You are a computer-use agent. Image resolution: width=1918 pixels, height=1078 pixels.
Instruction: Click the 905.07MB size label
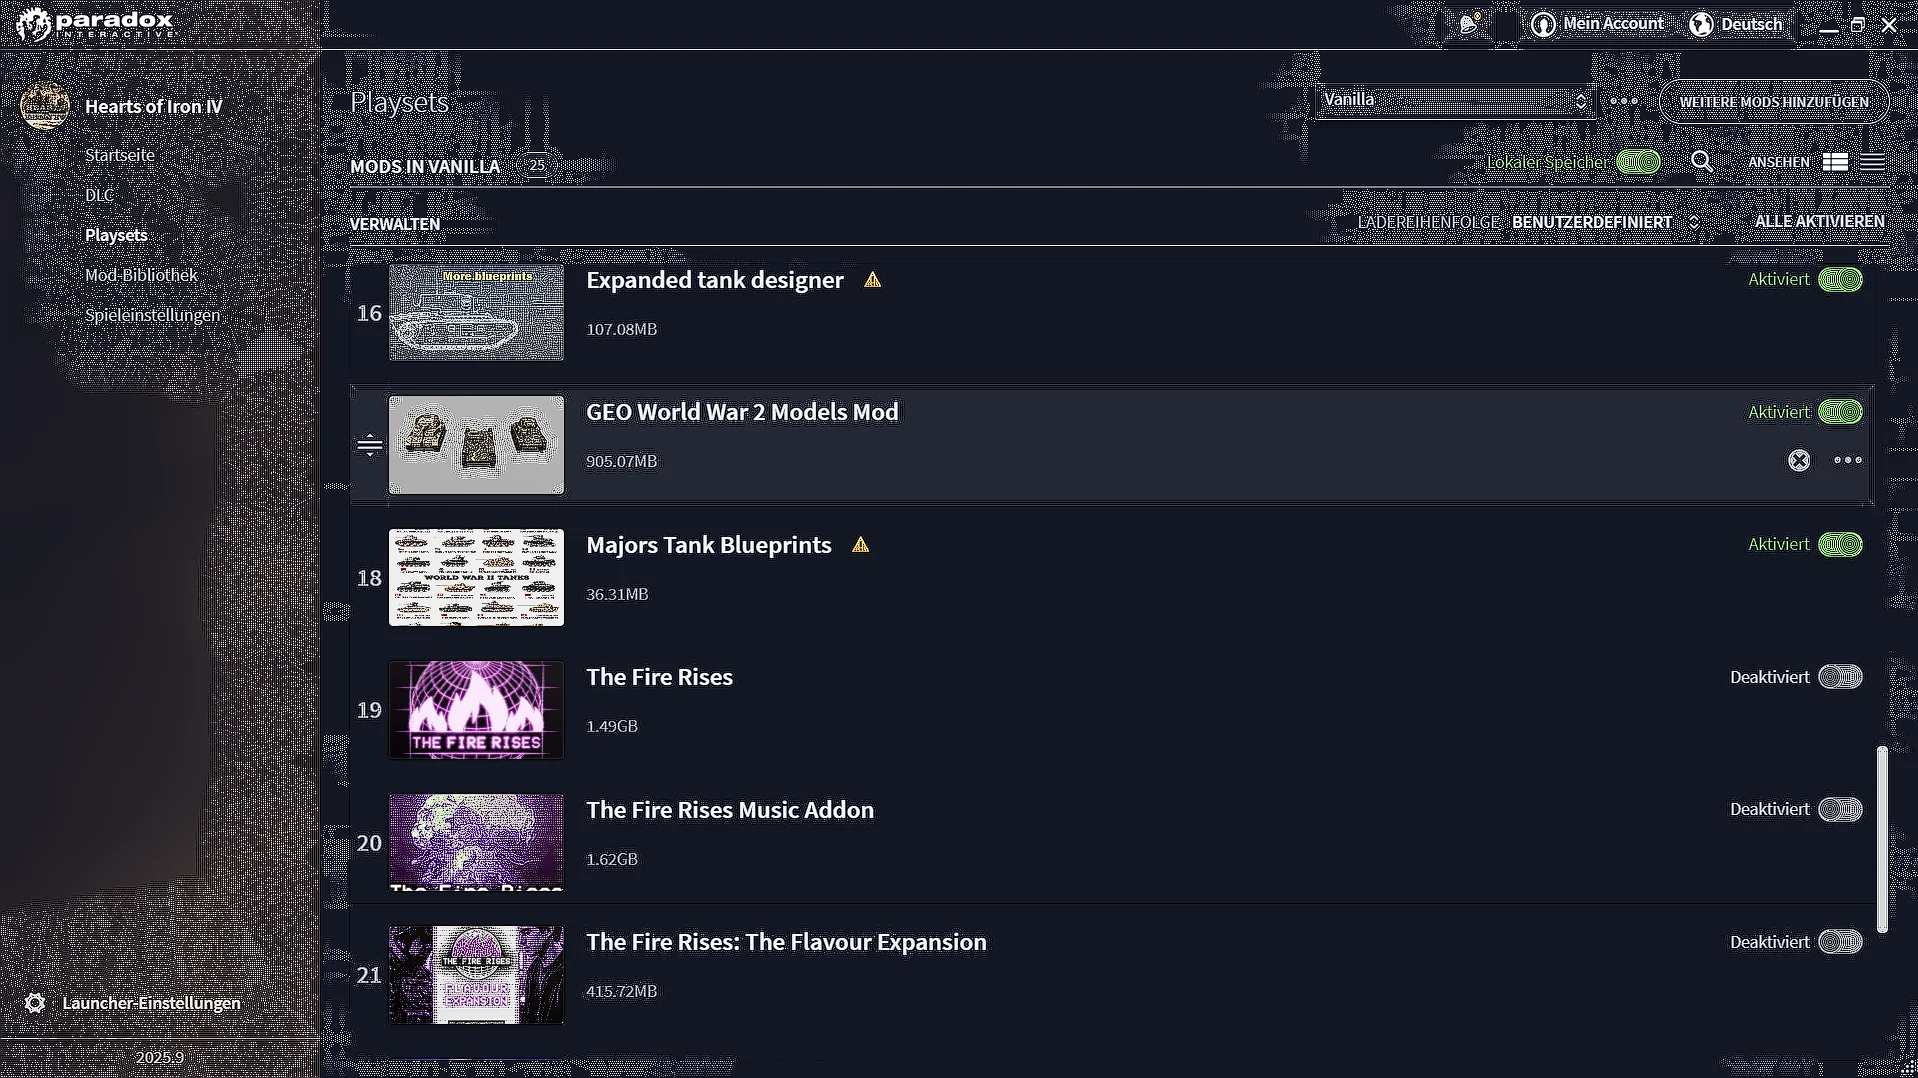coord(621,461)
